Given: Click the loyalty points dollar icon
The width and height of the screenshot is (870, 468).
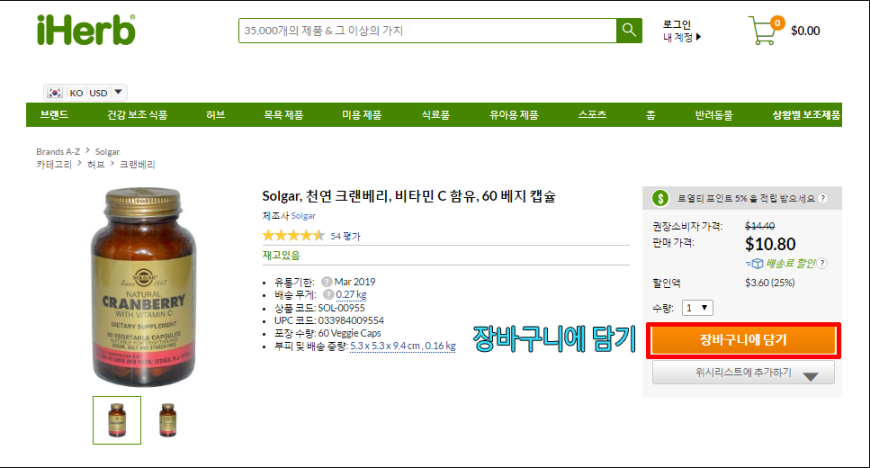Looking at the screenshot, I should click(x=660, y=198).
